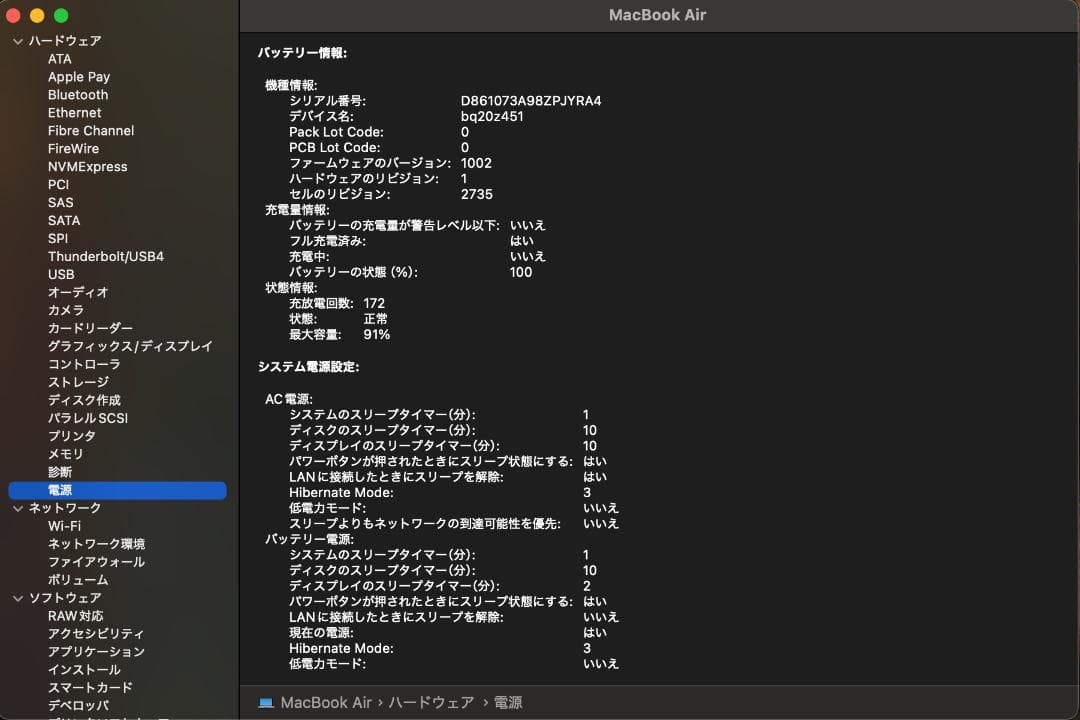
Task: Click MacBook Air in the path bar
Action: click(x=326, y=703)
